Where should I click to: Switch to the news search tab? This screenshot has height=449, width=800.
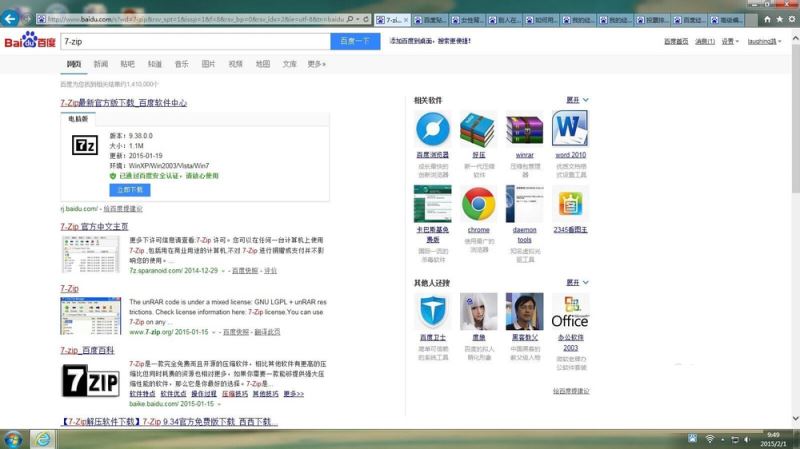(101, 64)
